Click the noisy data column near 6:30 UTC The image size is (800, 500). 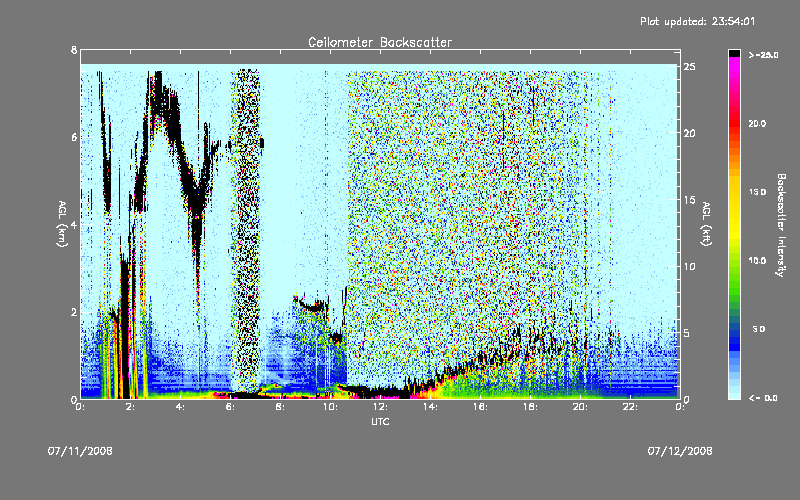245,230
